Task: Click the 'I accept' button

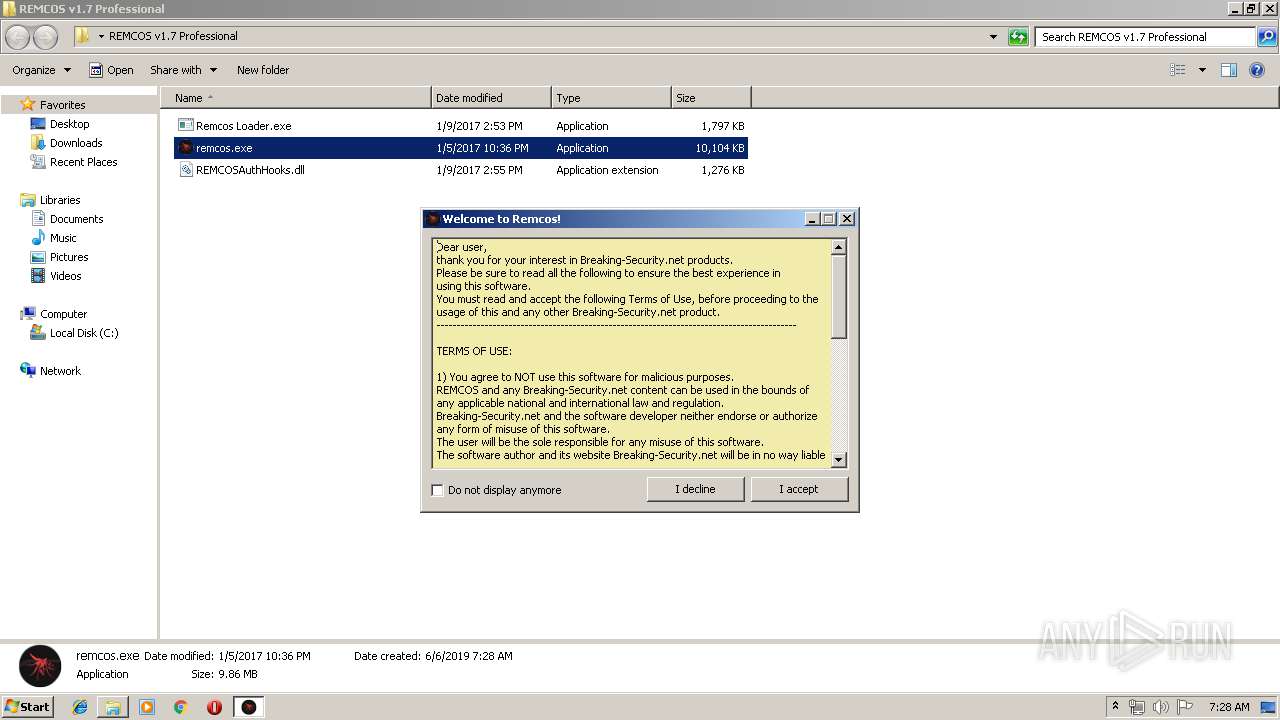Action: coord(799,489)
